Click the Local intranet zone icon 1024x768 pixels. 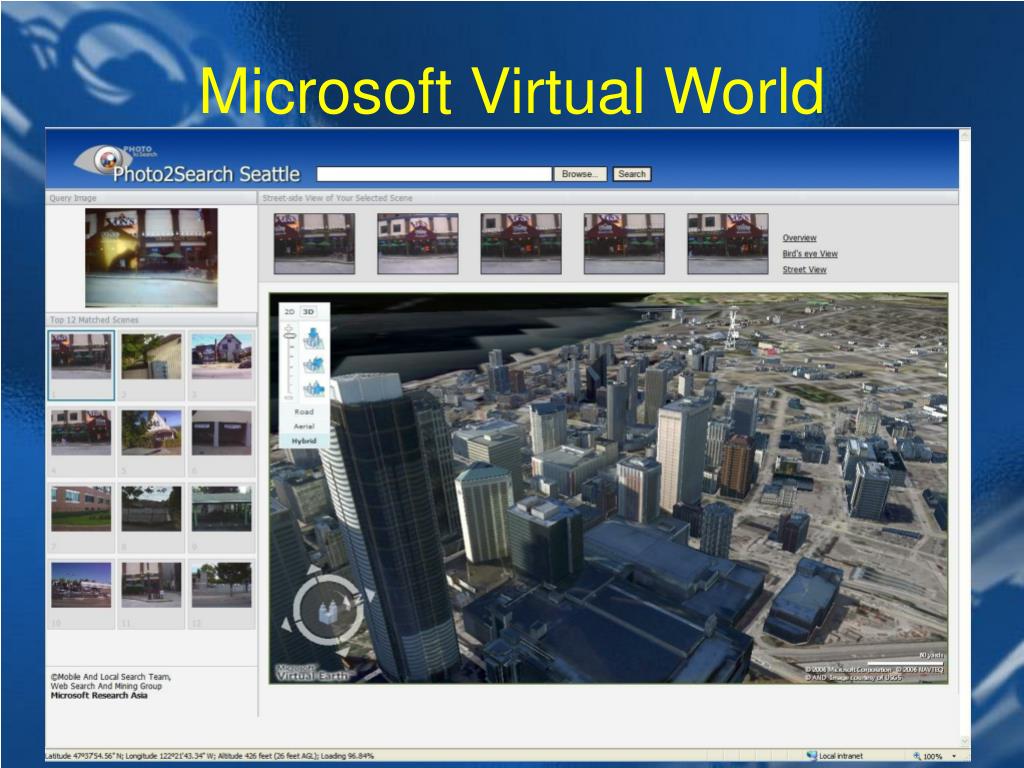pos(812,756)
